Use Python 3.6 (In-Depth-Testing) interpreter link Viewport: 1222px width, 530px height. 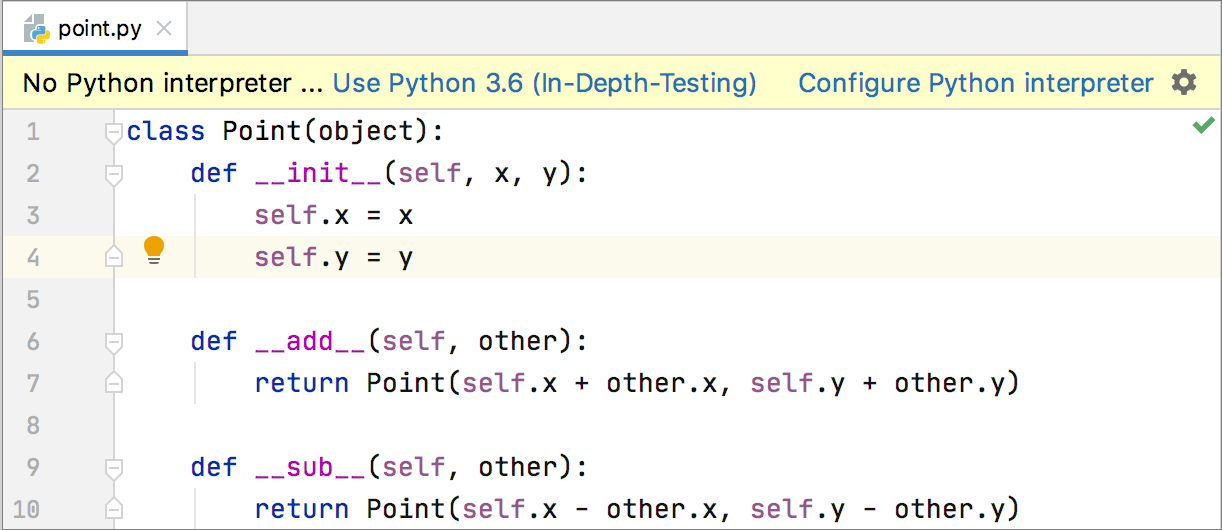544,83
